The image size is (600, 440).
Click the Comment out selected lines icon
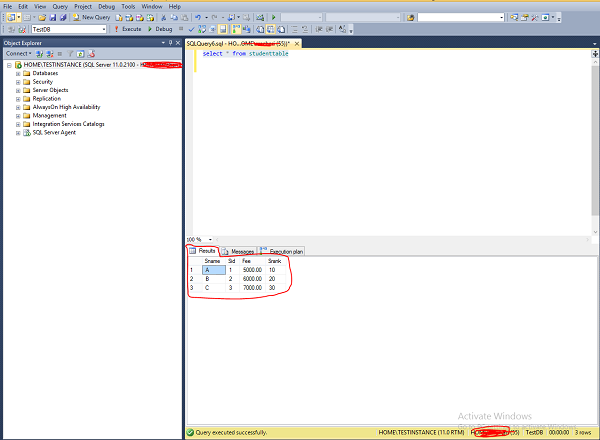tap(294, 29)
